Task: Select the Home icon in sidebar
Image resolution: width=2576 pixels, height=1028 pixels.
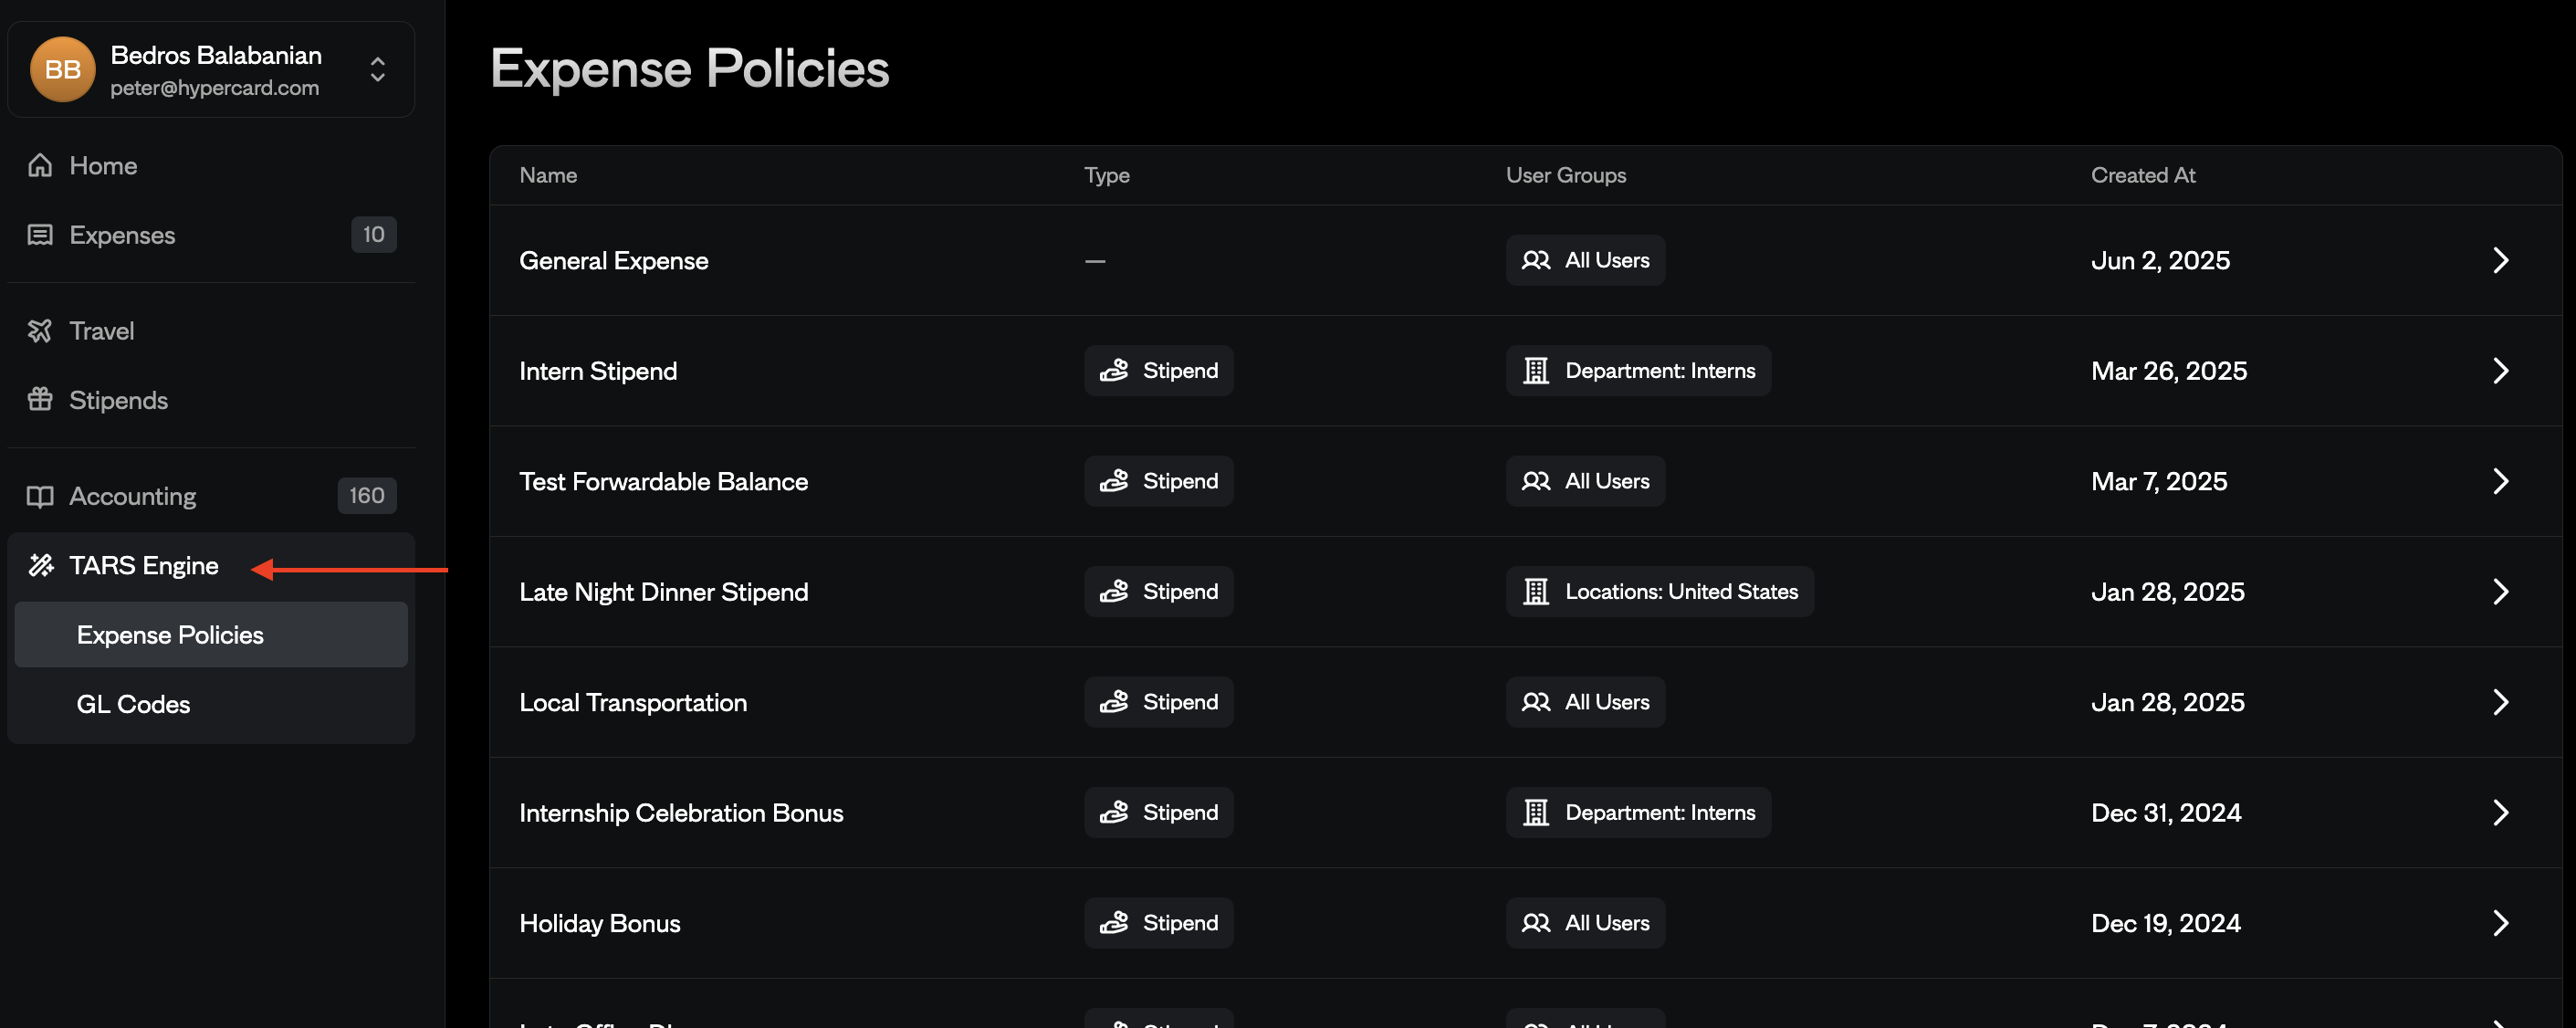Action: tap(41, 164)
